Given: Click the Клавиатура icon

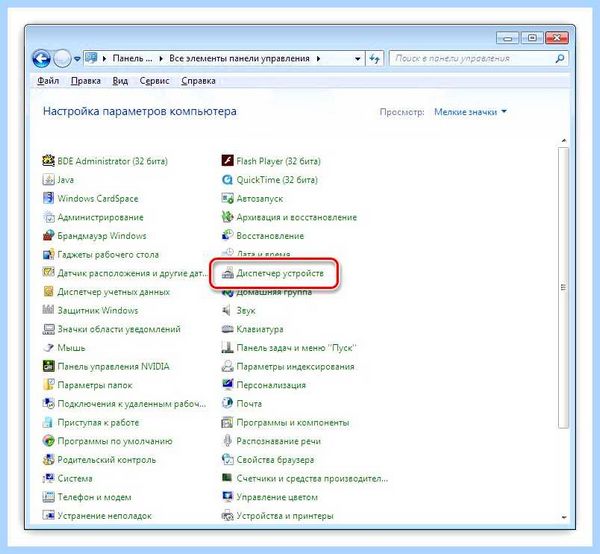Looking at the screenshot, I should coord(227,329).
